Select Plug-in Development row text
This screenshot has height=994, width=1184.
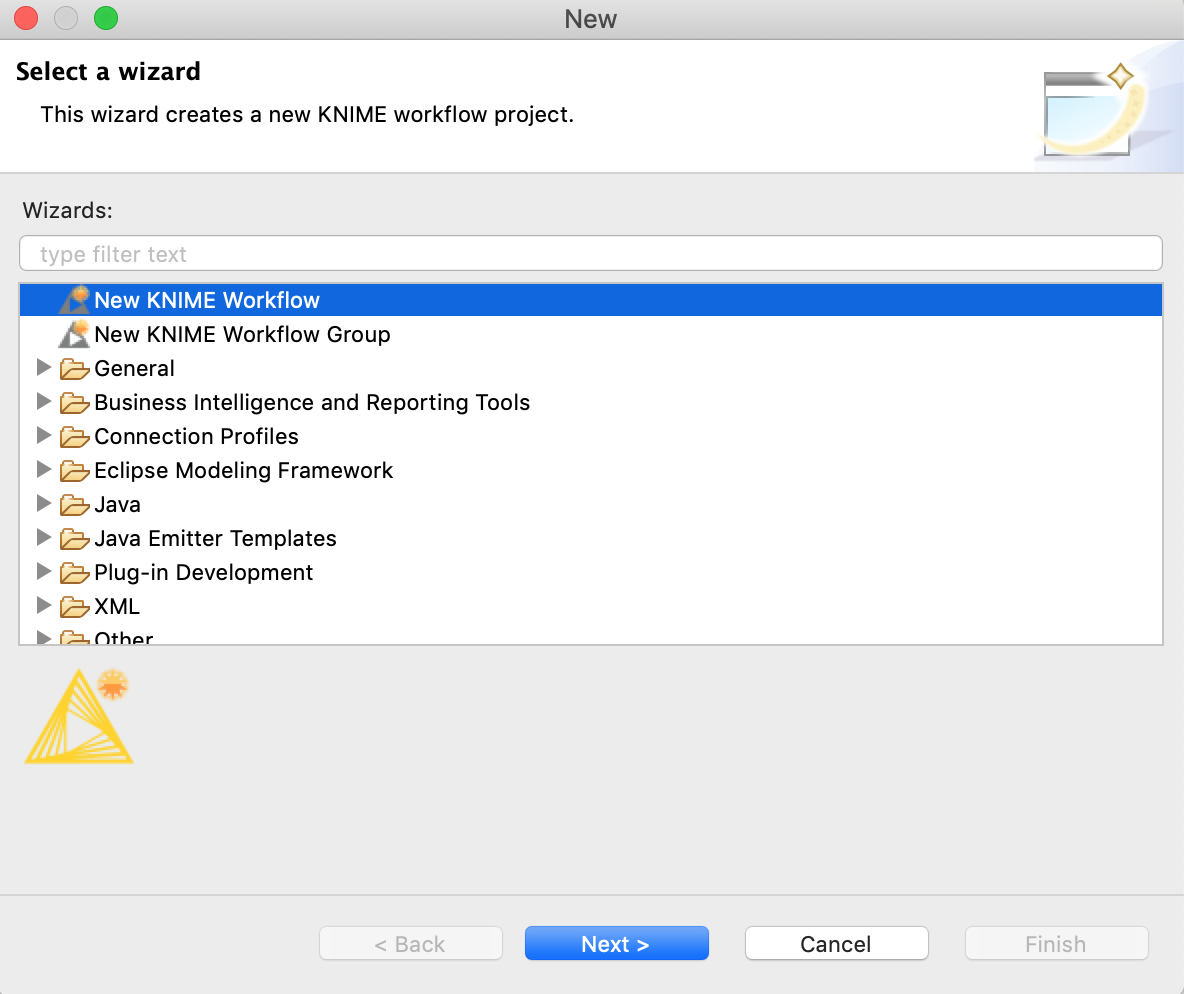[203, 573]
